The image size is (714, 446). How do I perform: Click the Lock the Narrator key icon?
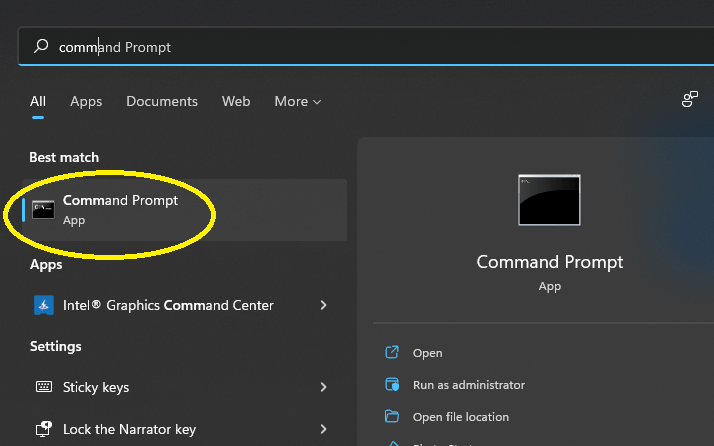44,429
